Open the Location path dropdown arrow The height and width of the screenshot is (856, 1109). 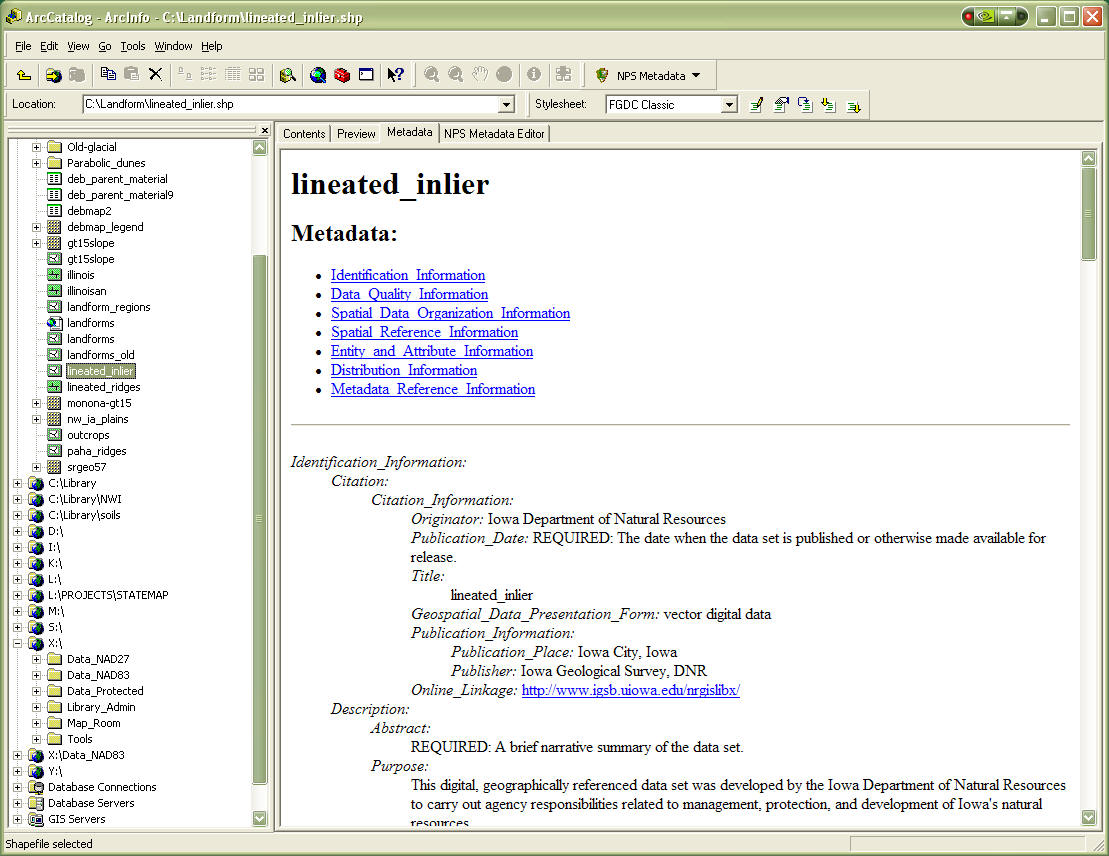coord(506,105)
